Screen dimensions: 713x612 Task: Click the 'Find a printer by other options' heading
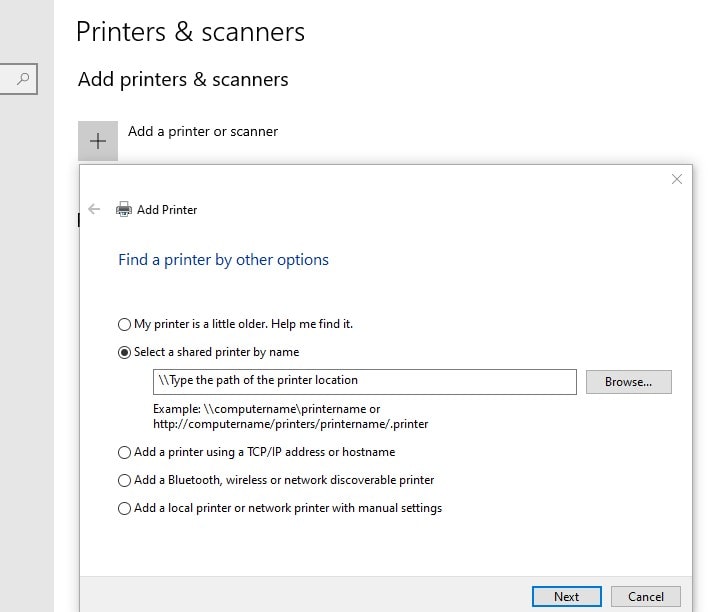[223, 260]
